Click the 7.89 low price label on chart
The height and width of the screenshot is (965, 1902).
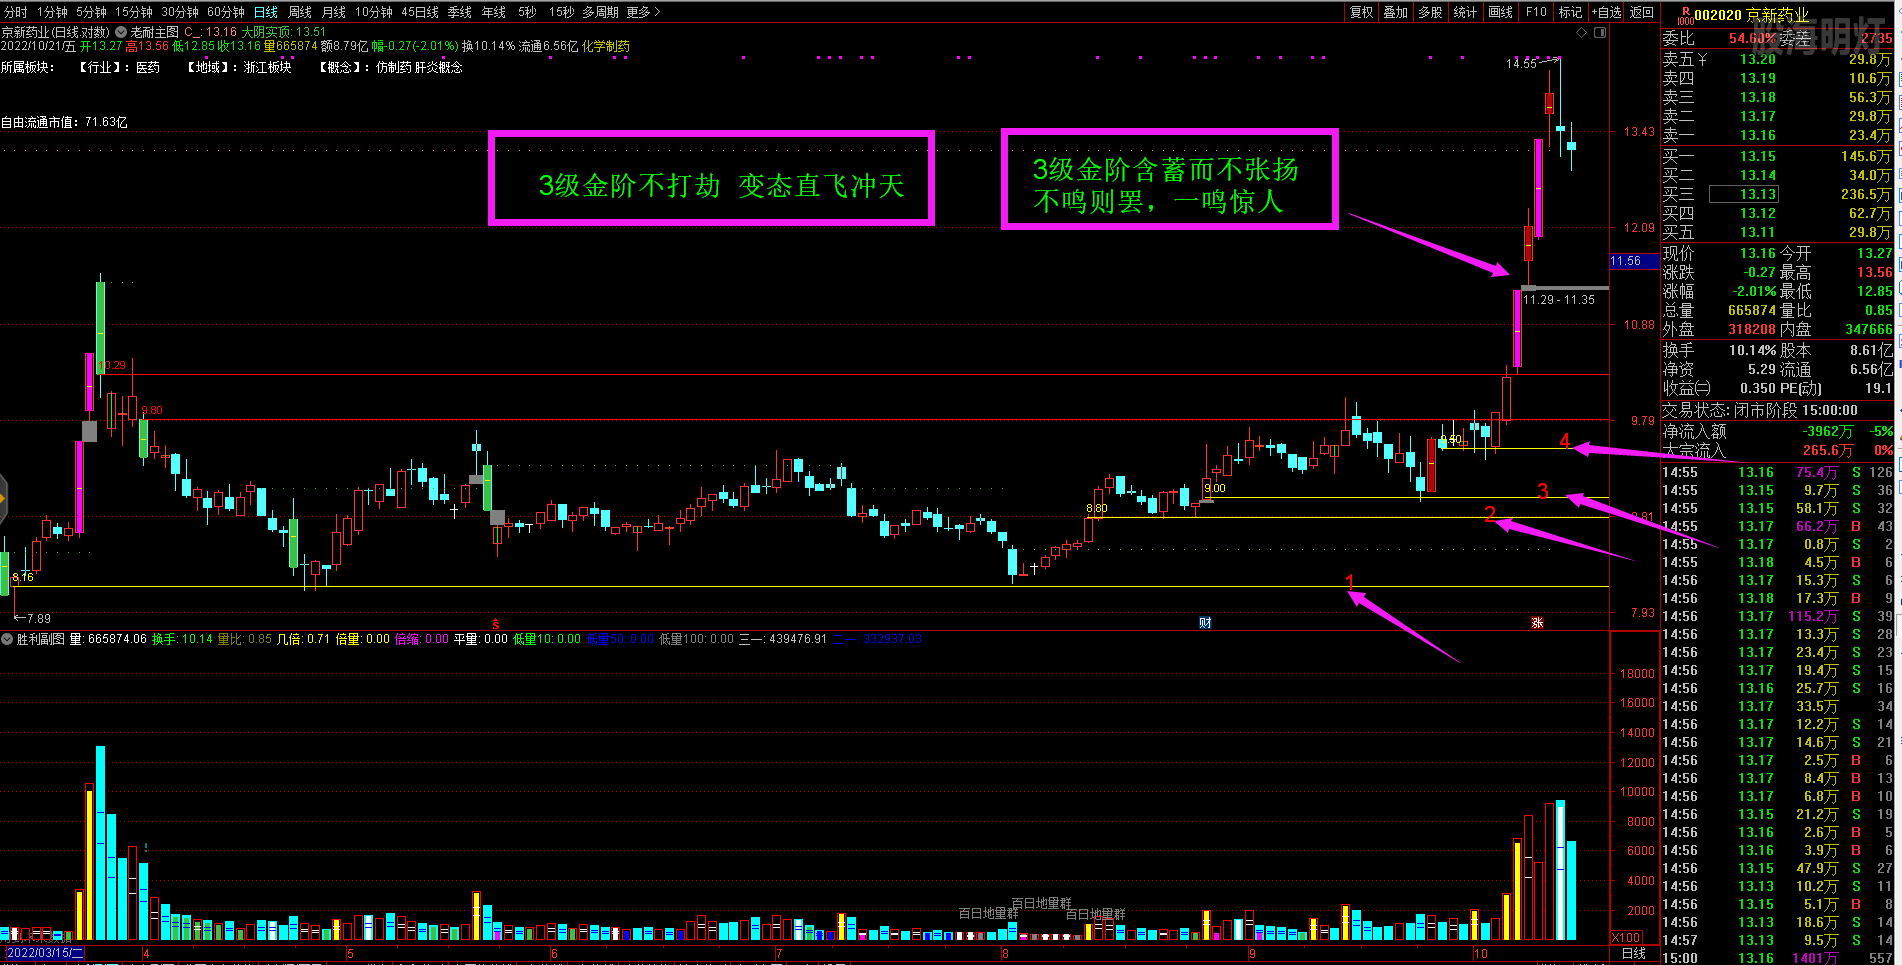(x=39, y=618)
